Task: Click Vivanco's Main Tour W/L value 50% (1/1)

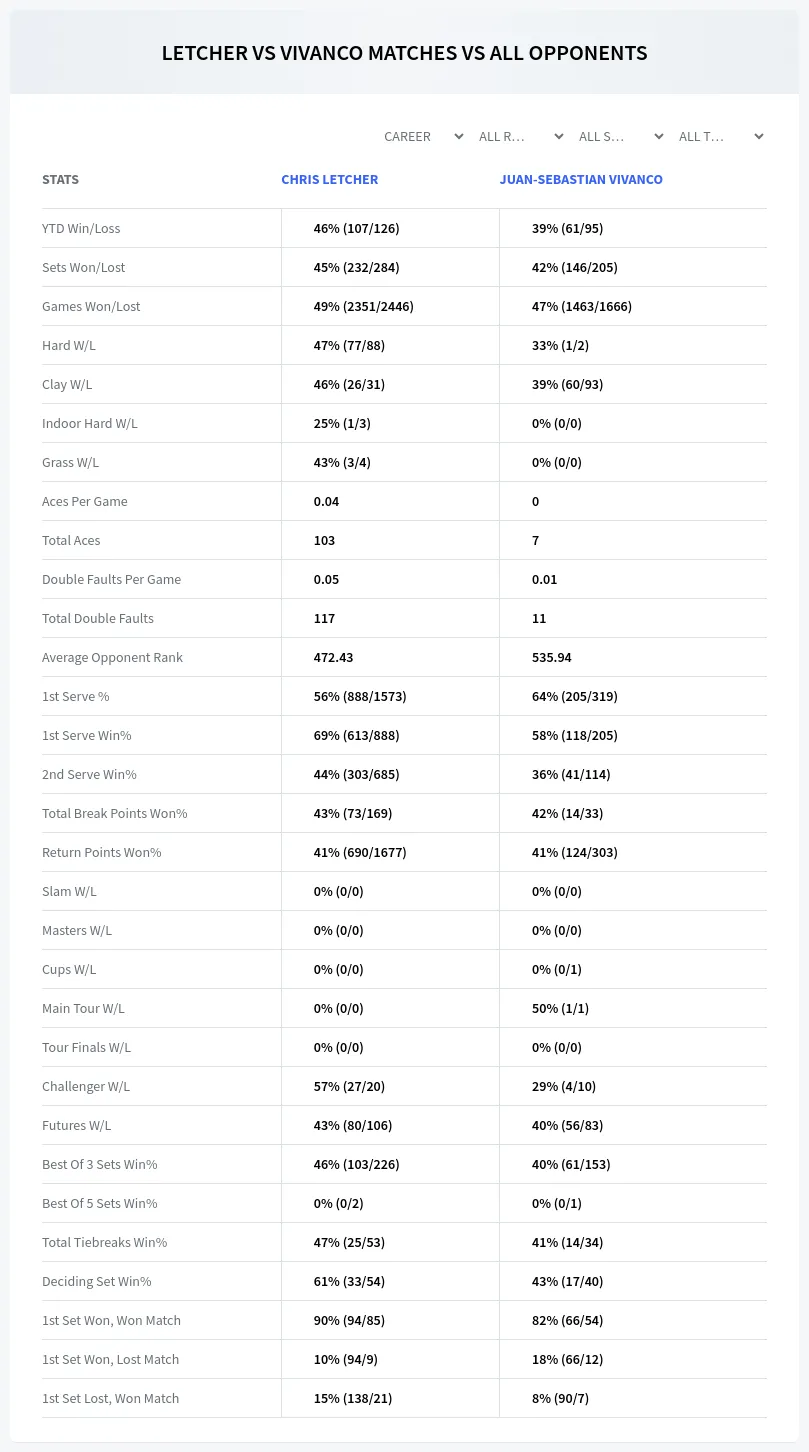Action: point(560,1008)
